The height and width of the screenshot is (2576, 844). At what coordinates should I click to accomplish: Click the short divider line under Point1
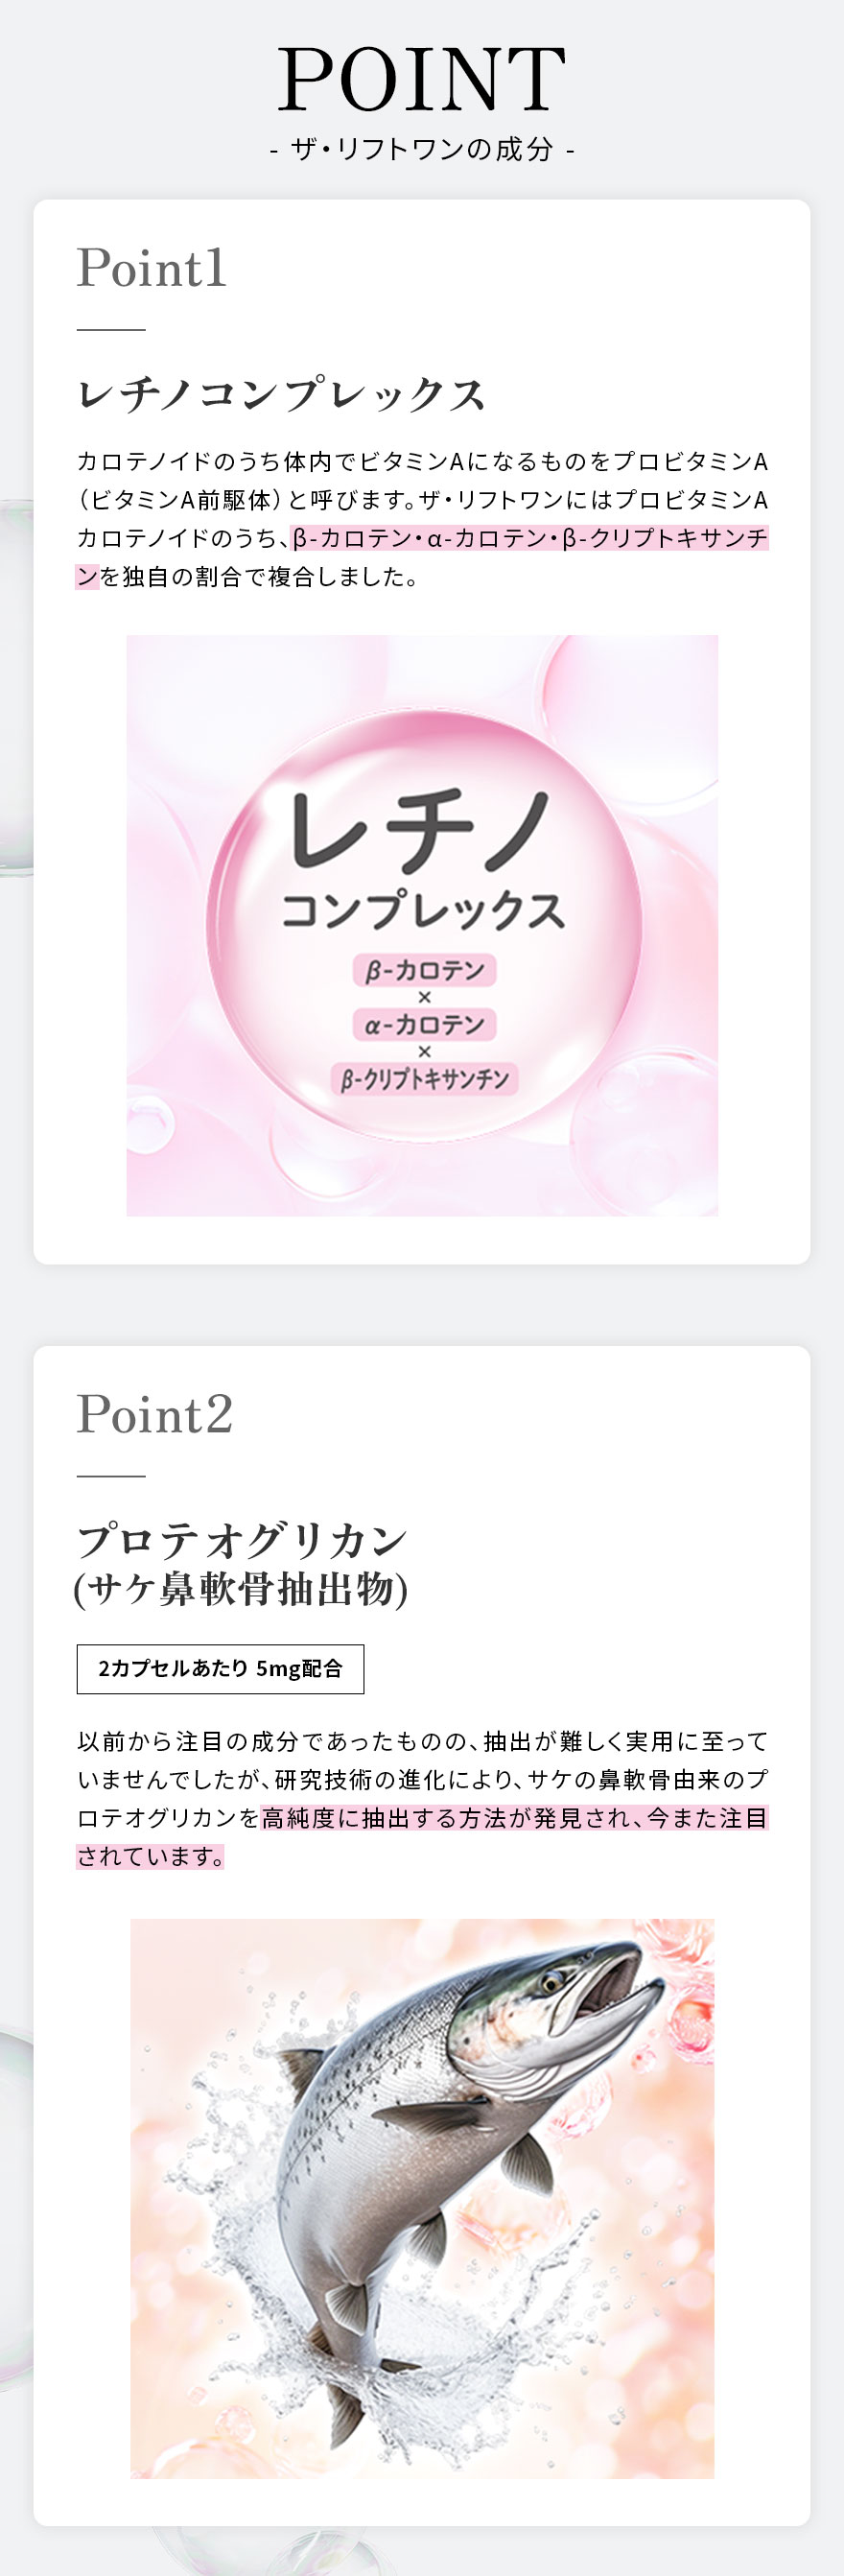coord(111,329)
